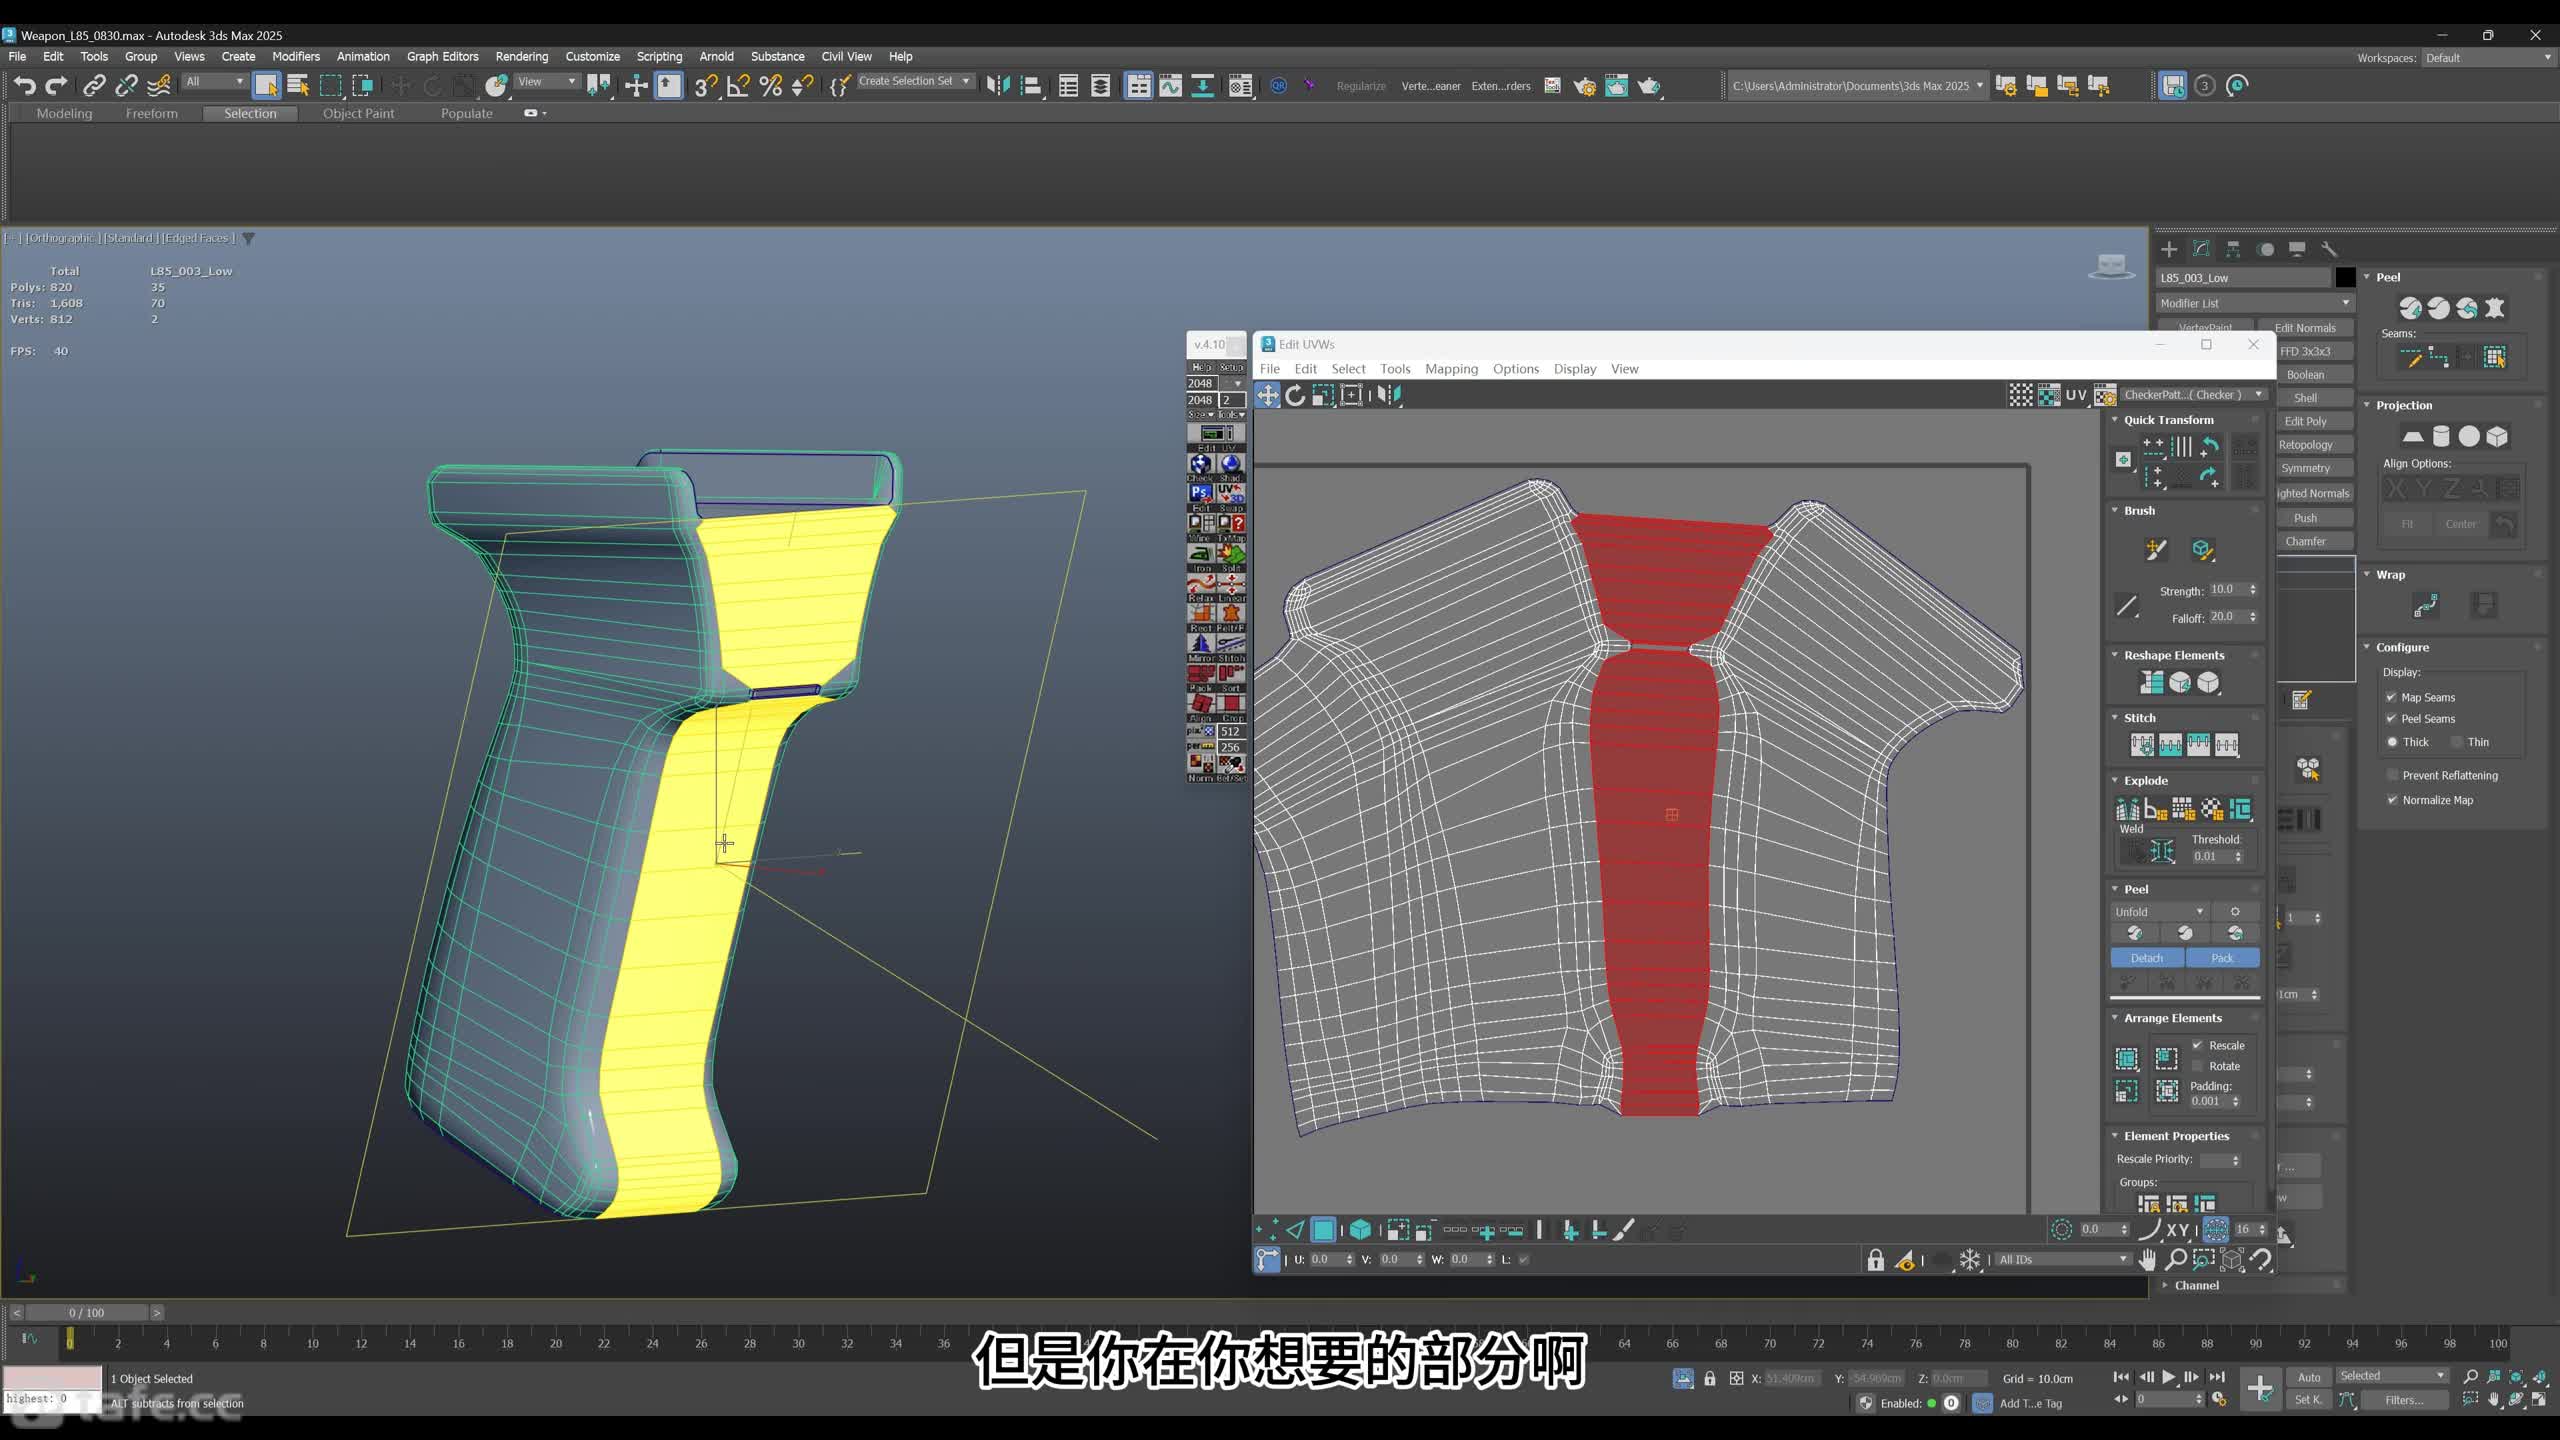Open the Tools menu in Edit UVWs
Viewport: 2560px width, 1440px height.
[x=1395, y=369]
